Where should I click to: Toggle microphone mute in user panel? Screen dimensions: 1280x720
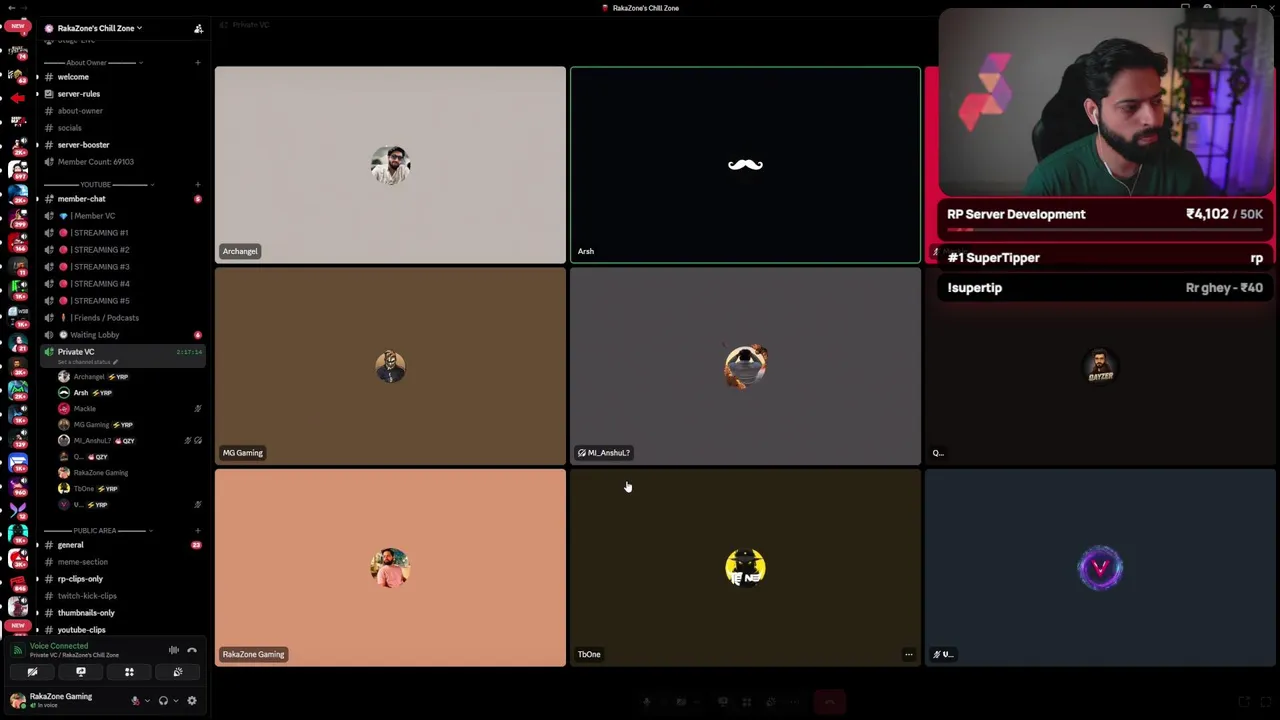135,700
